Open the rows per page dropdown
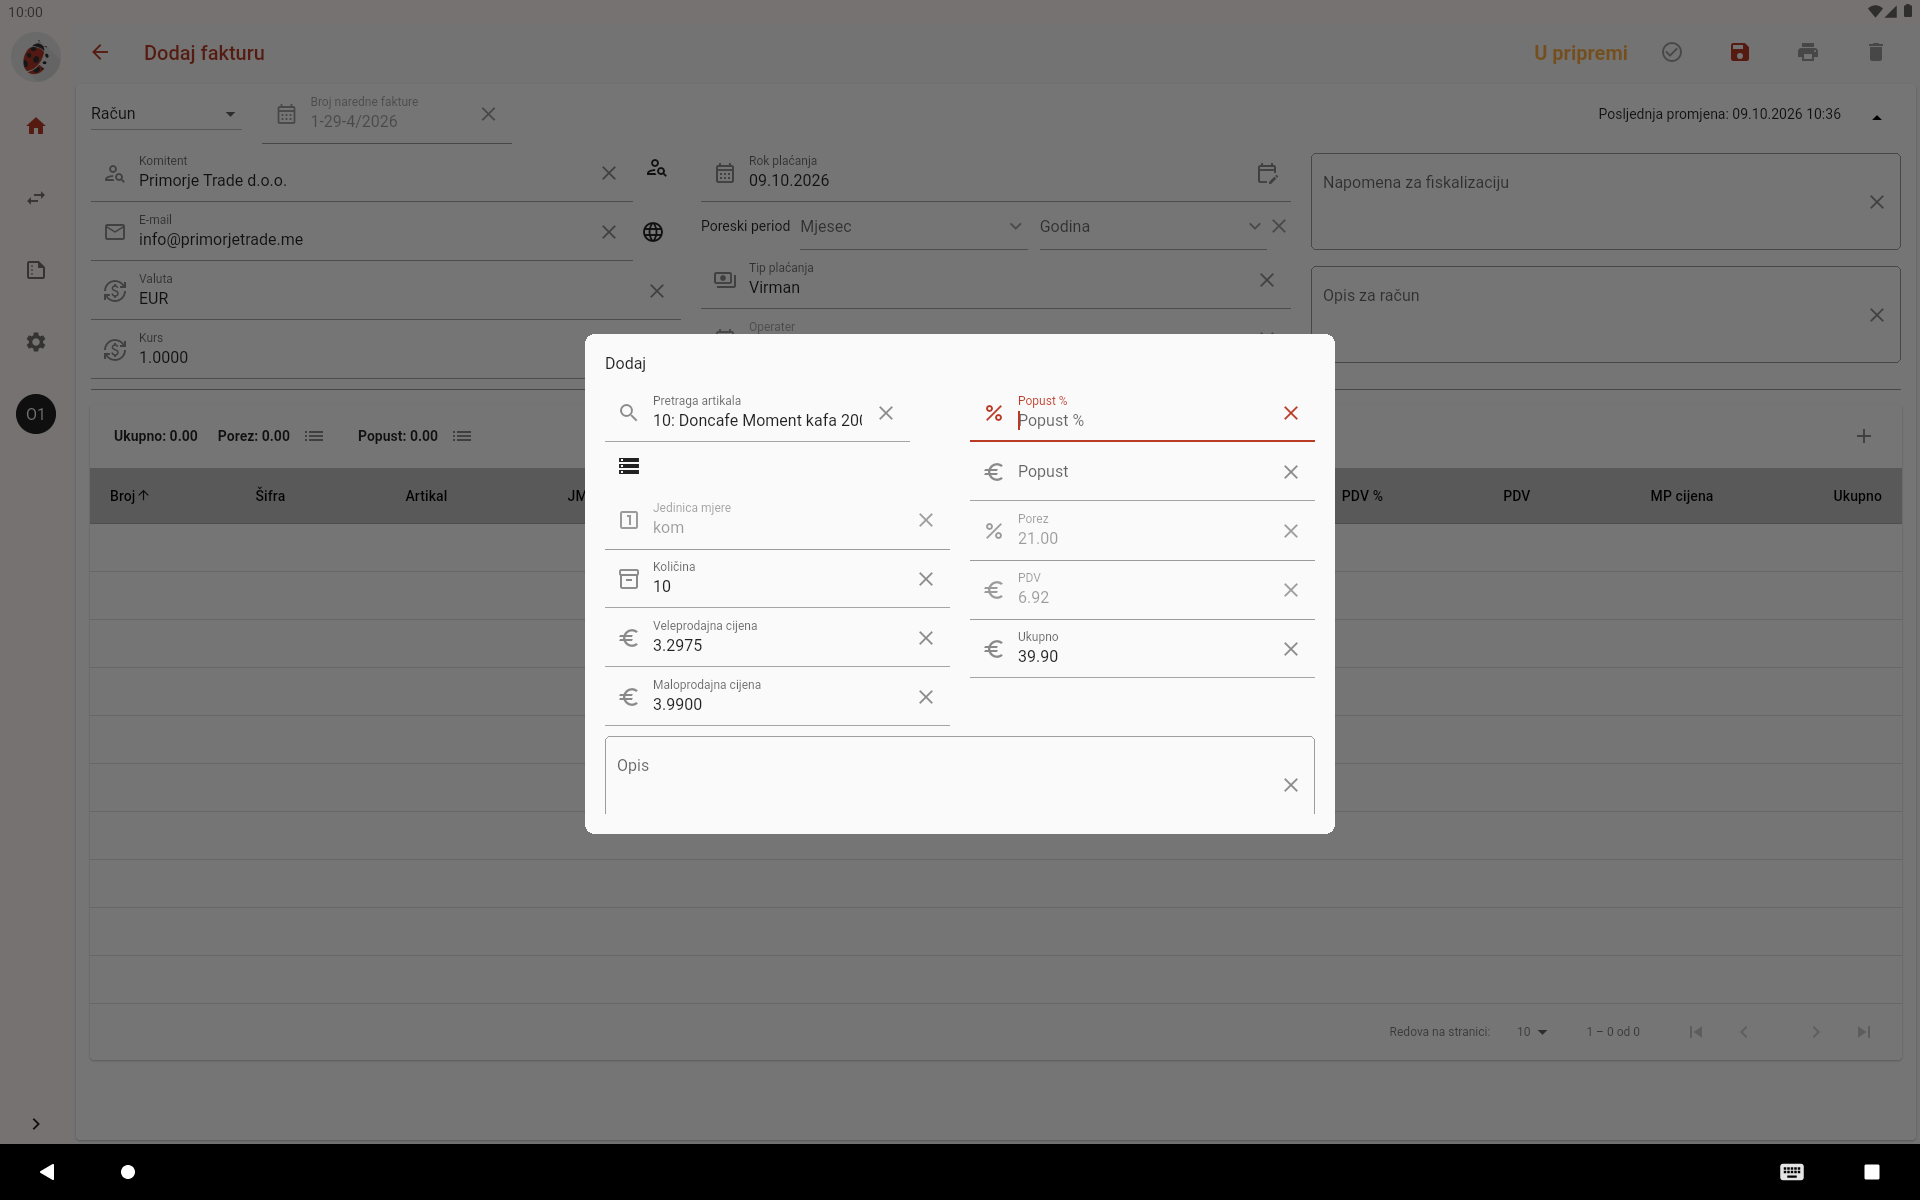The height and width of the screenshot is (1200, 1920). tap(1532, 1032)
